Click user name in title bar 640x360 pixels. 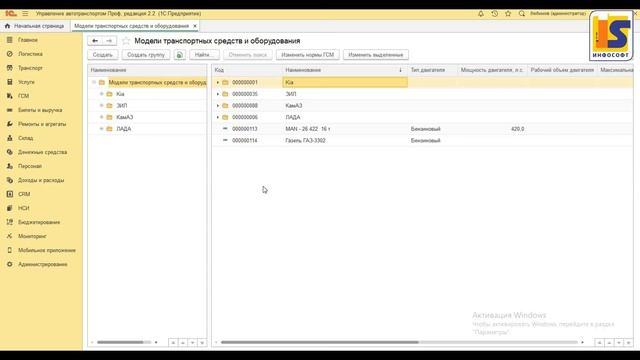point(558,13)
